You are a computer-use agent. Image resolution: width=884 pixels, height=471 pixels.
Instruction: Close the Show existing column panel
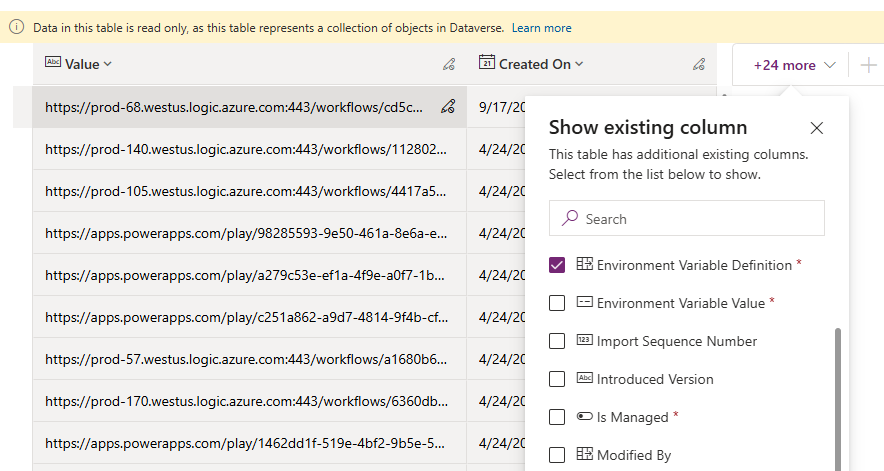click(817, 128)
